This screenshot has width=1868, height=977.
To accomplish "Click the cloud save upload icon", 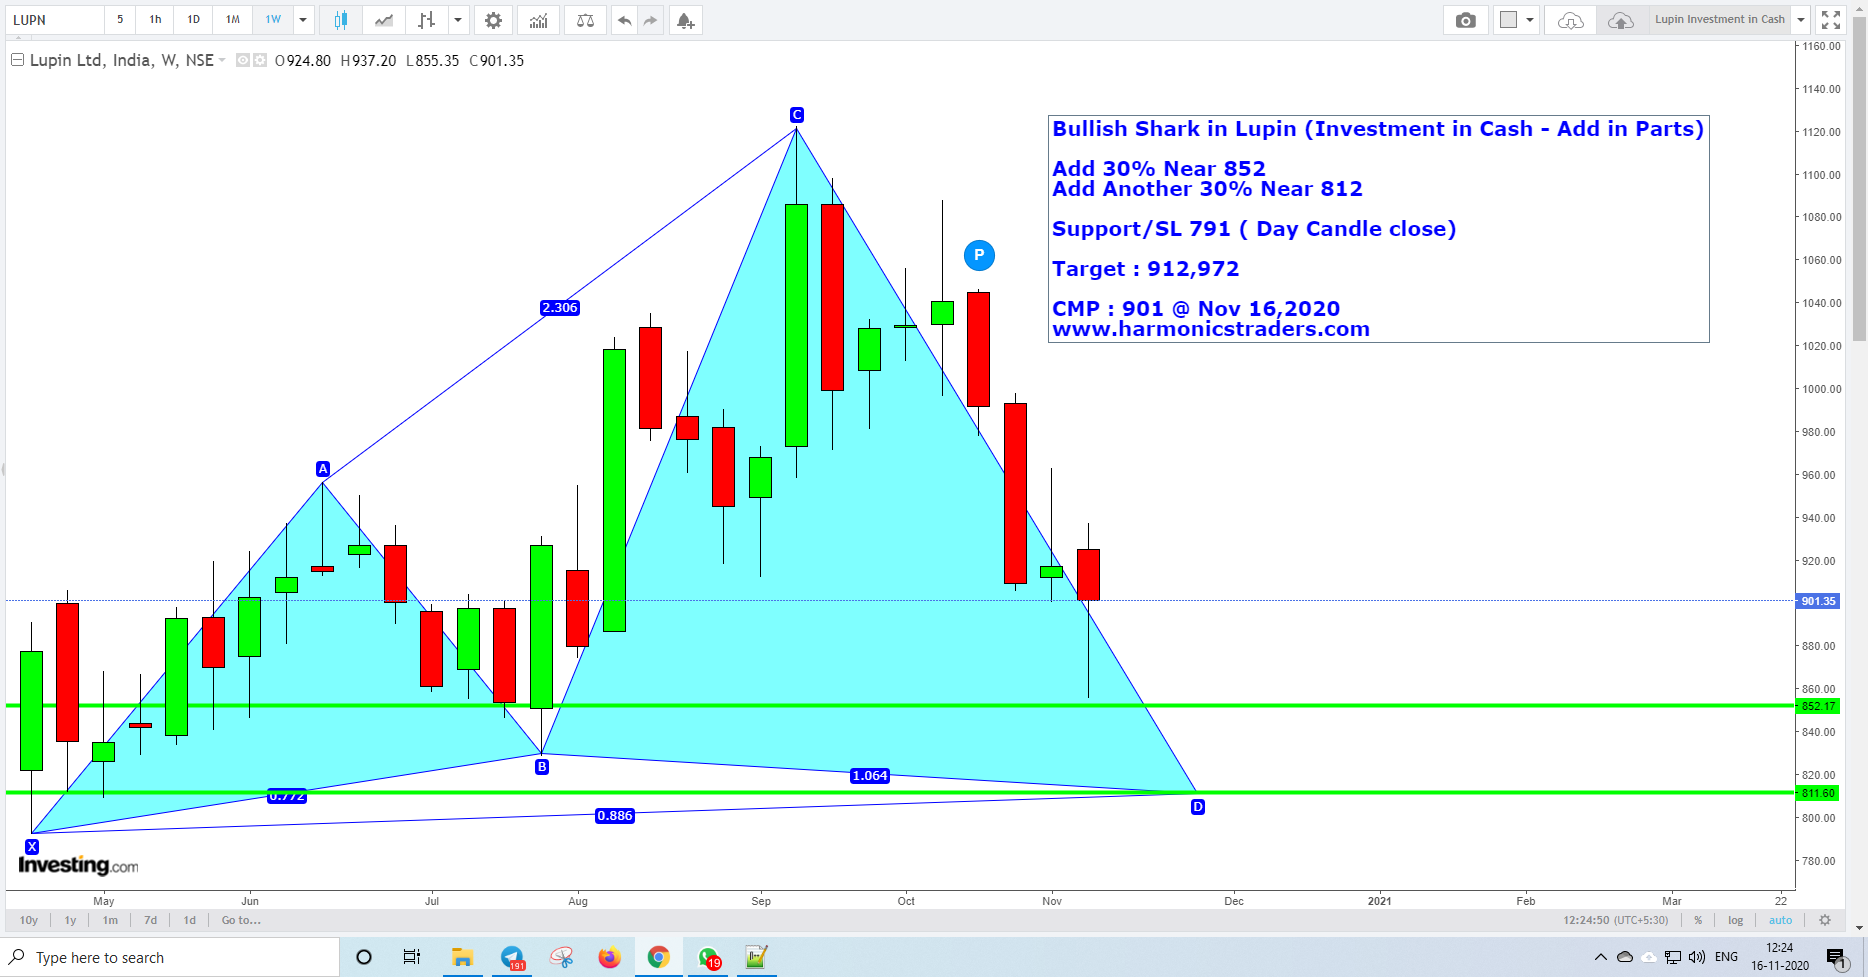I will click(1621, 19).
